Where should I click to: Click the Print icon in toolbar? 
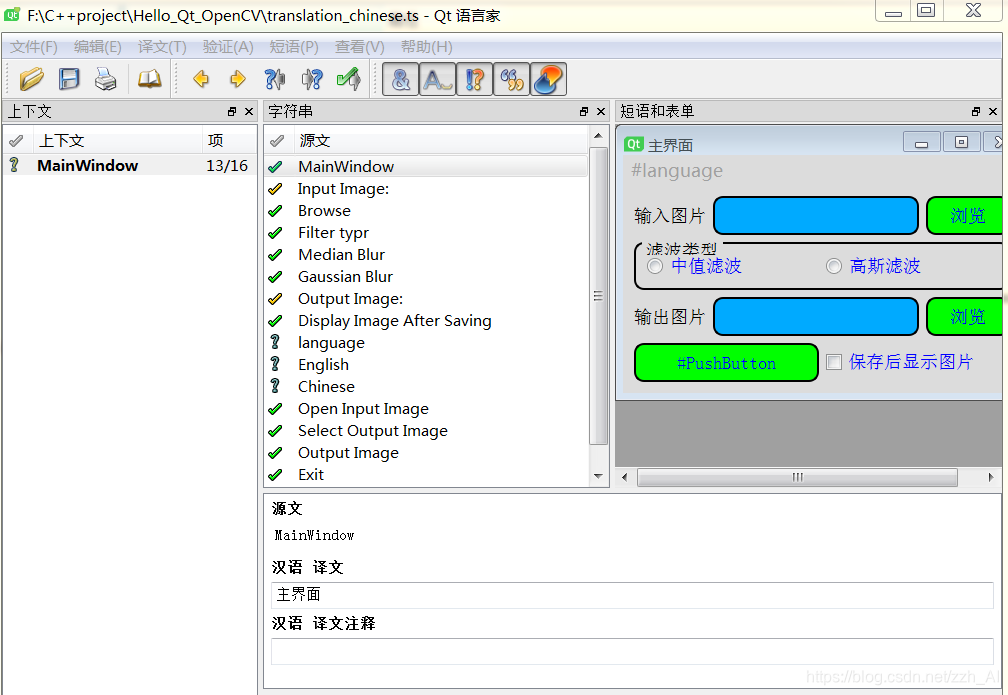[105, 79]
